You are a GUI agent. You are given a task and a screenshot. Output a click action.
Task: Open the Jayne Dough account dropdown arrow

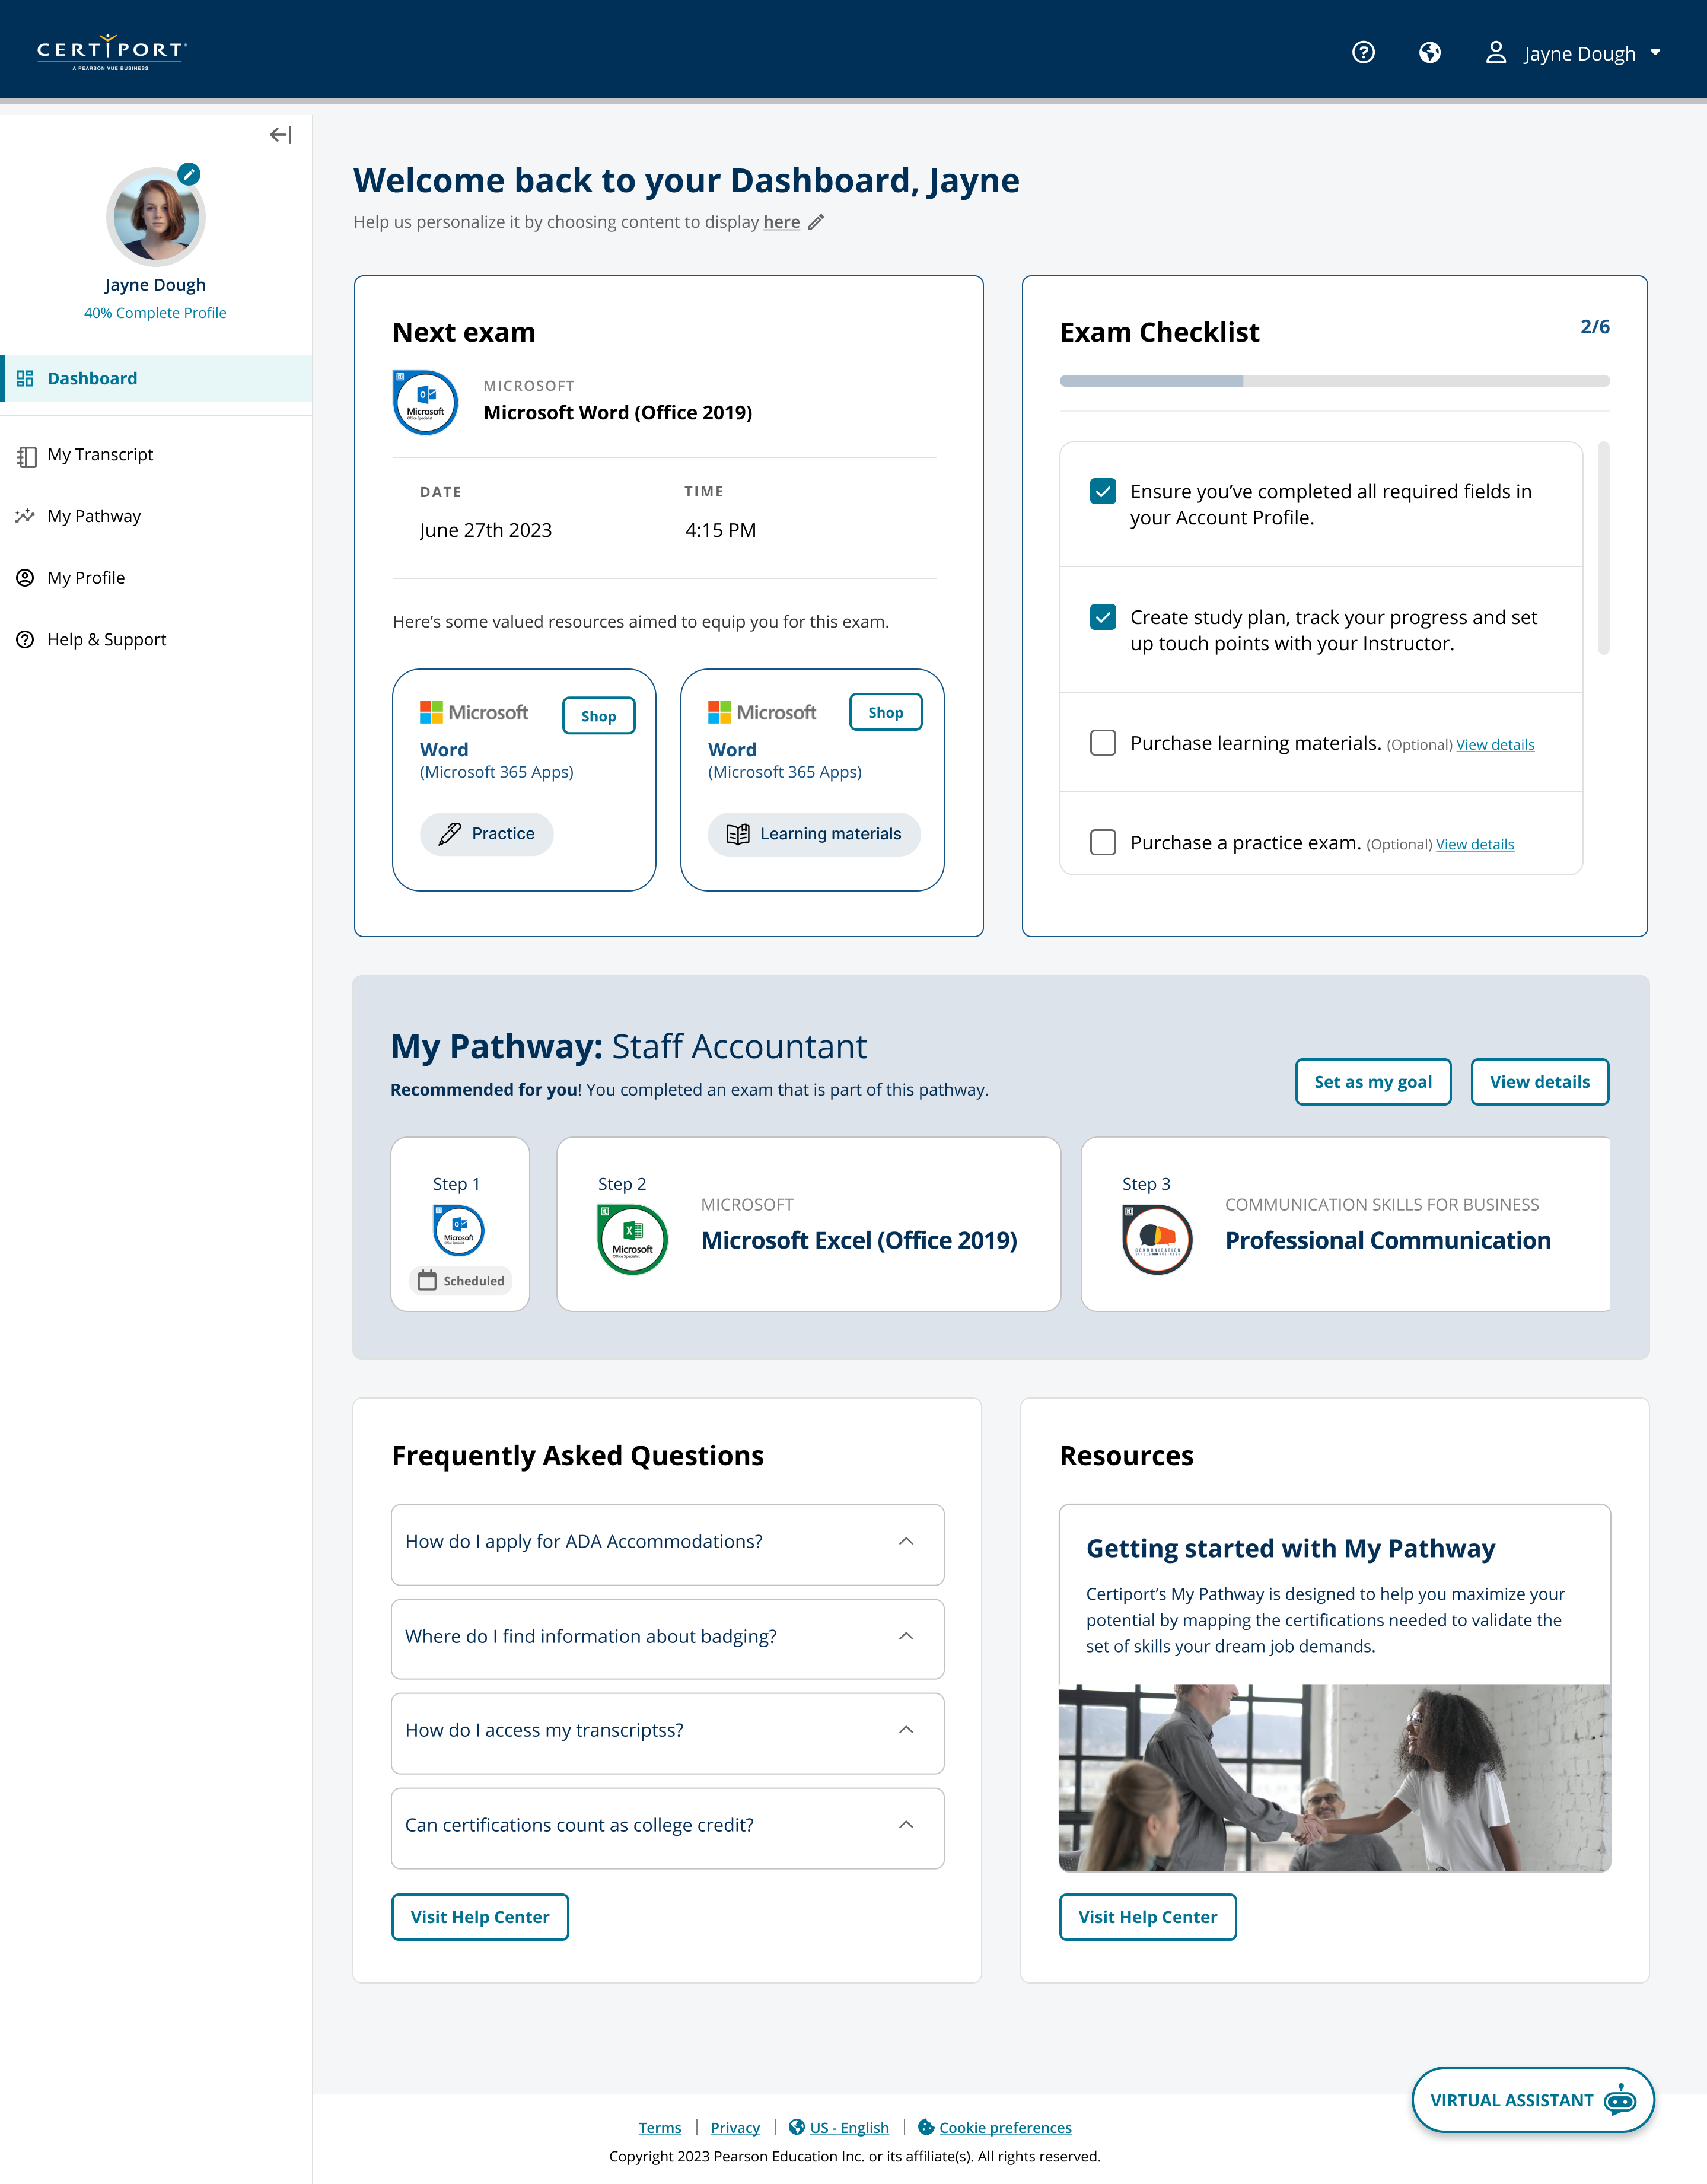1655,53
